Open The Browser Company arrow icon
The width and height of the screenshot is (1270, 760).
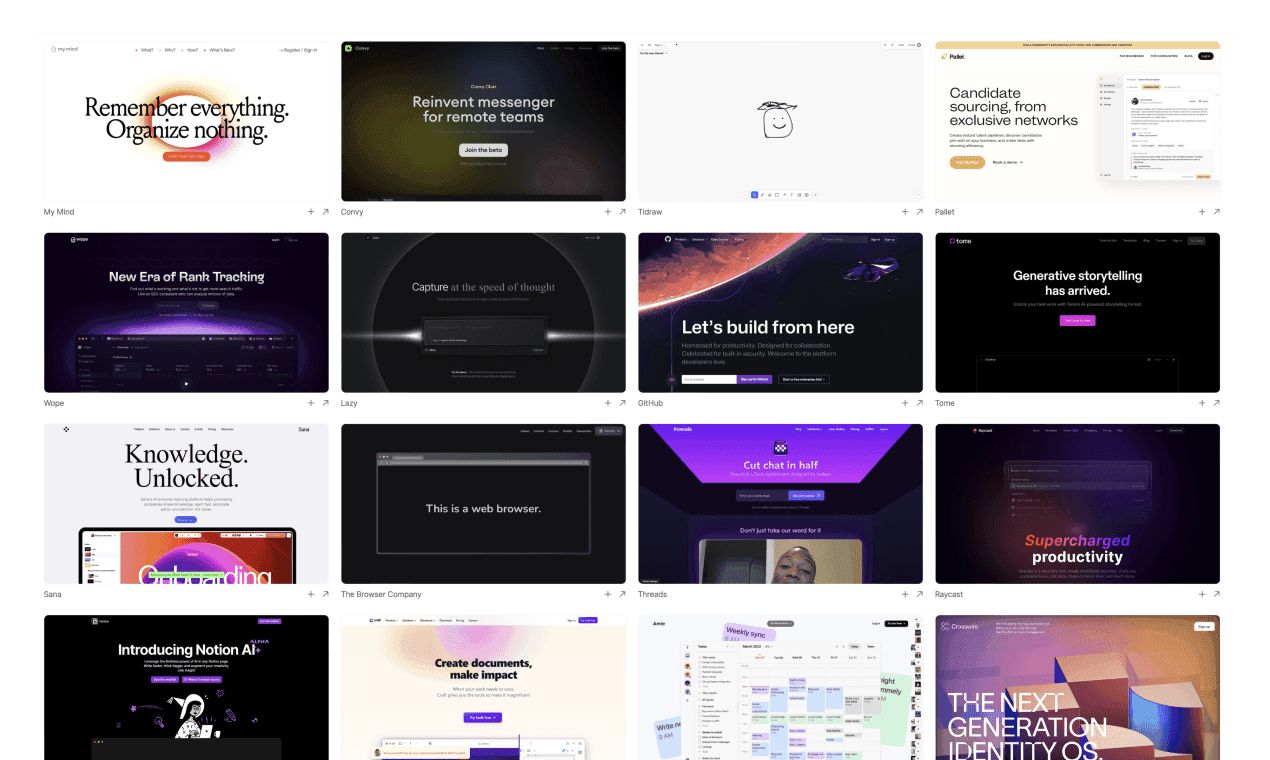(622, 594)
